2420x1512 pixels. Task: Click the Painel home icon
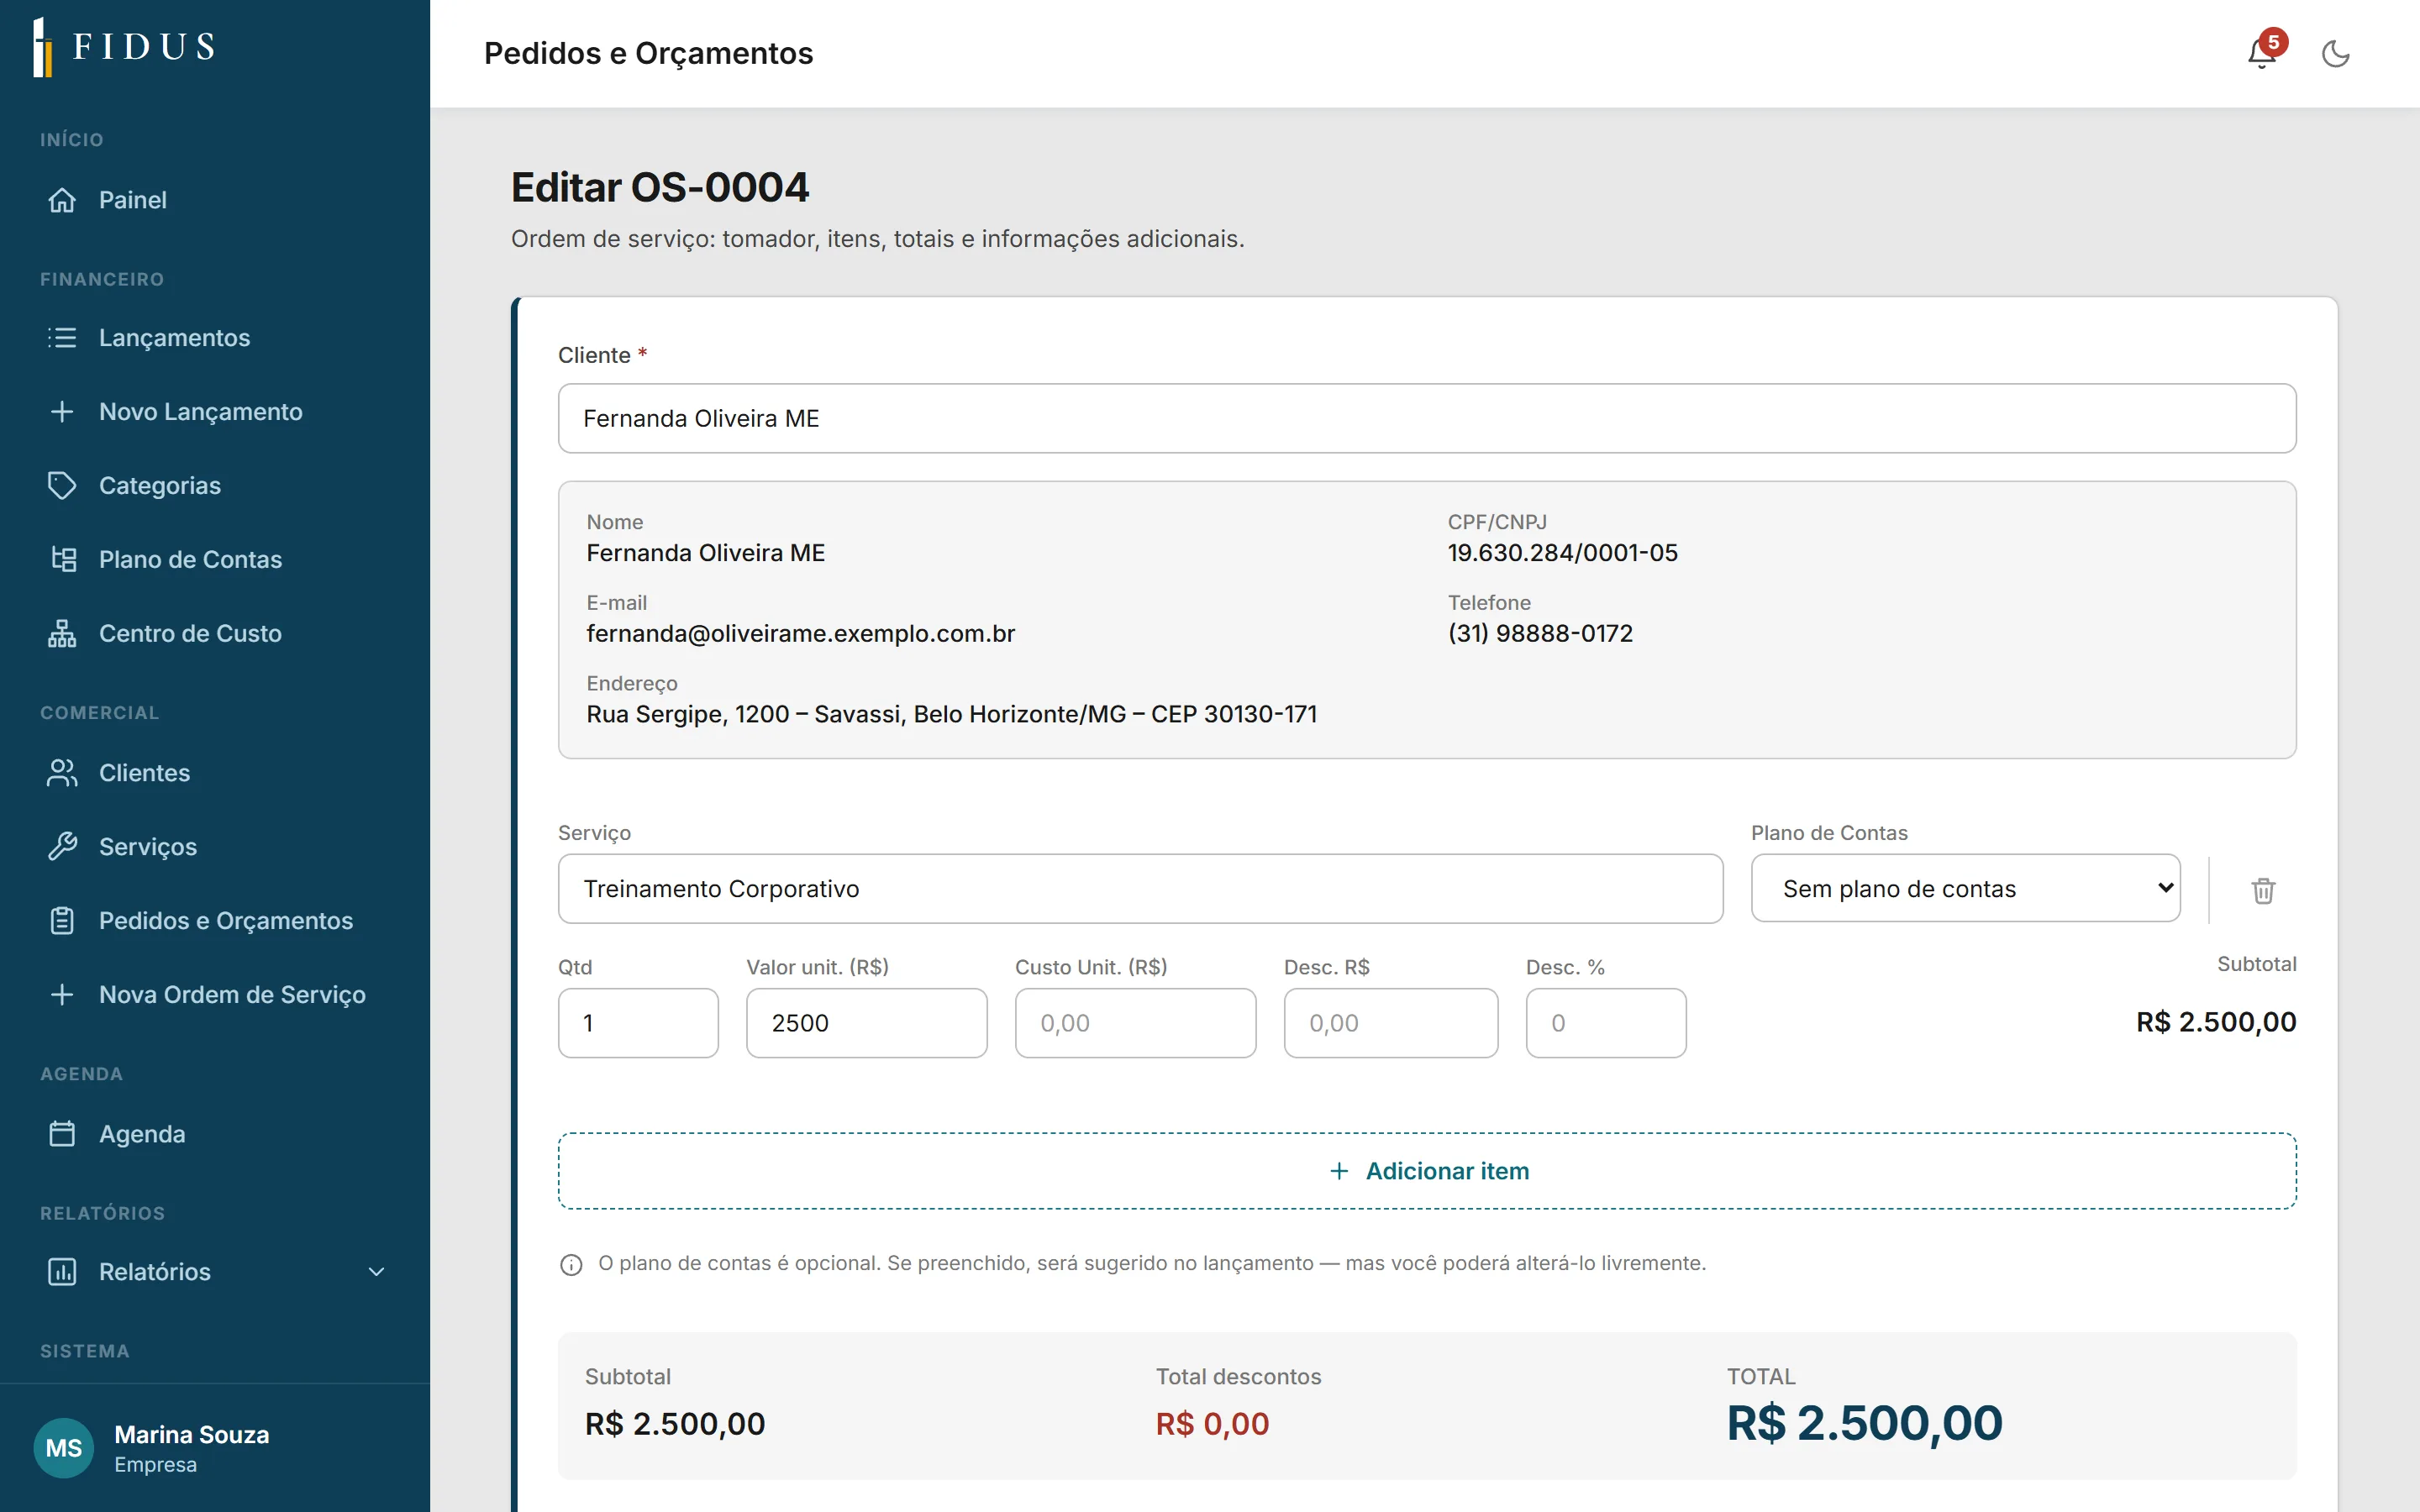pyautogui.click(x=62, y=200)
